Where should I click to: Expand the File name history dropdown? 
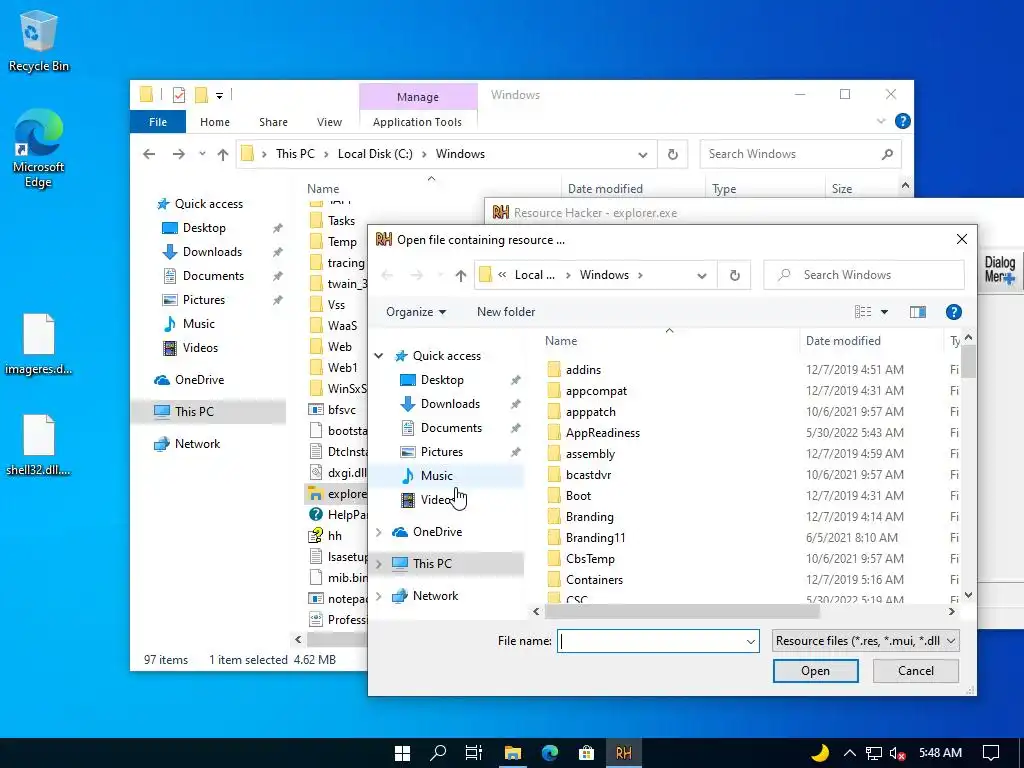point(750,641)
